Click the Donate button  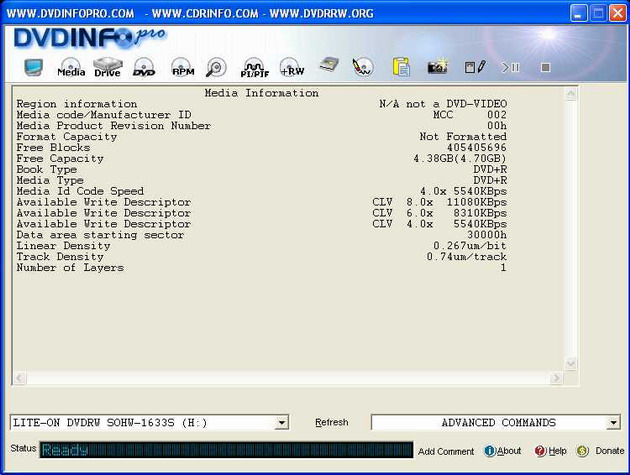[x=600, y=451]
